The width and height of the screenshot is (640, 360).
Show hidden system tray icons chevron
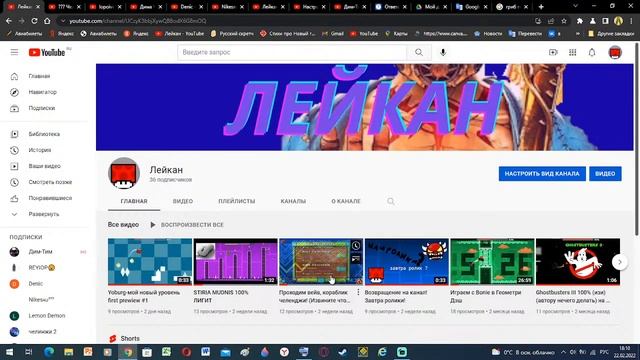coord(563,352)
